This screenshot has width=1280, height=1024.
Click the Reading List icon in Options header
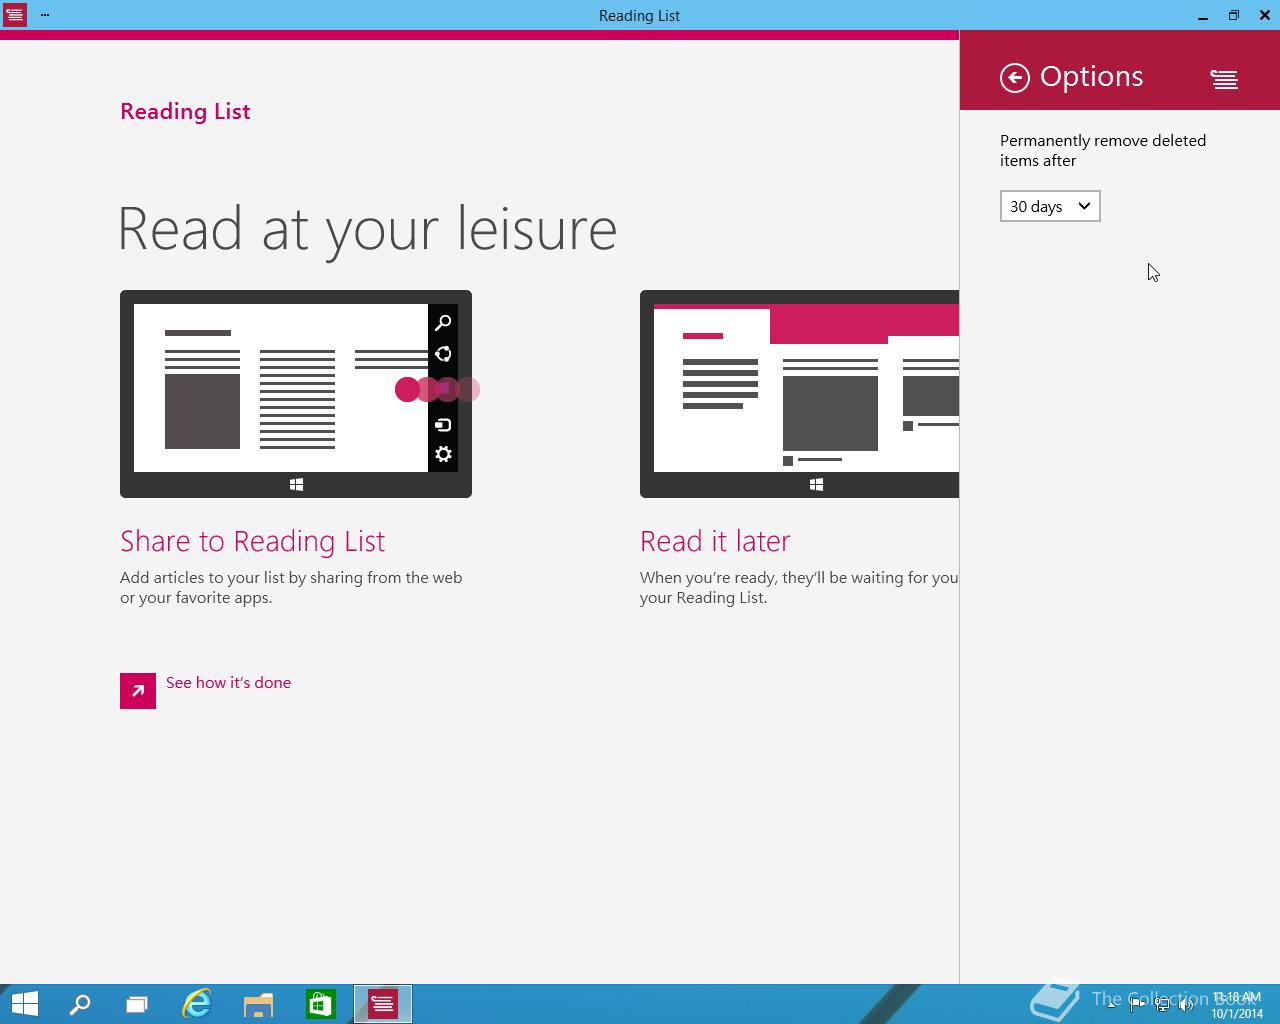click(x=1224, y=79)
